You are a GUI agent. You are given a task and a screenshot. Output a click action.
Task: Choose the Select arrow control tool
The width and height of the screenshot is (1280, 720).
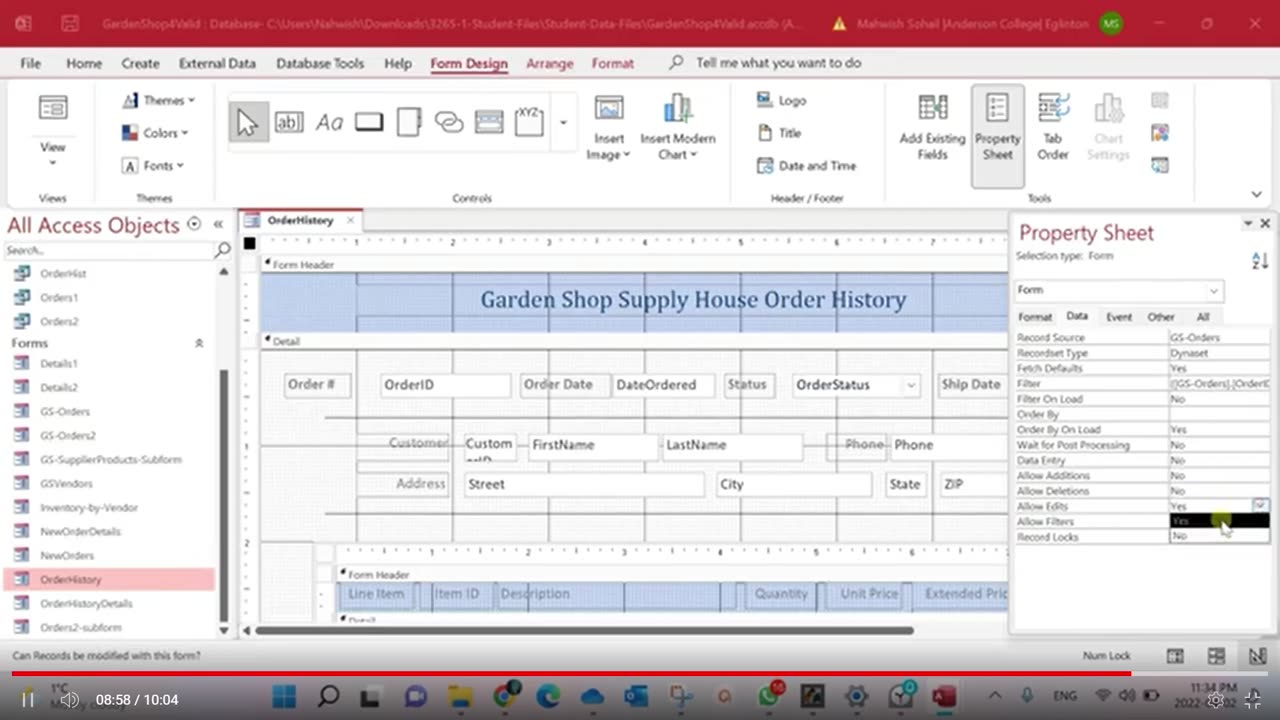[x=248, y=122]
